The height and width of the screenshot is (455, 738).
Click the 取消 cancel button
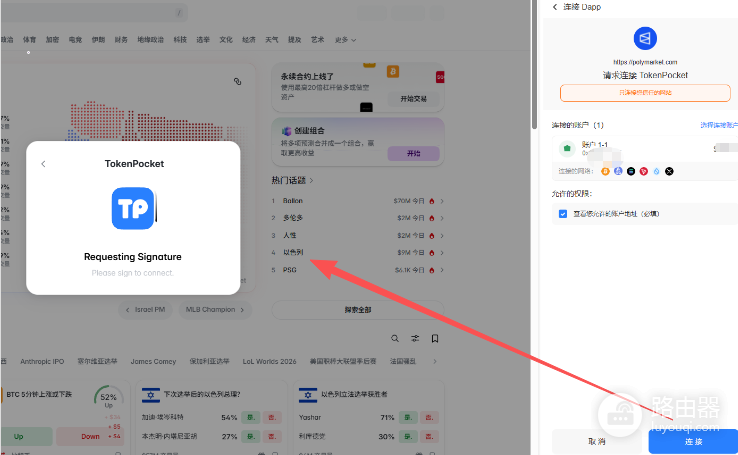pos(597,441)
